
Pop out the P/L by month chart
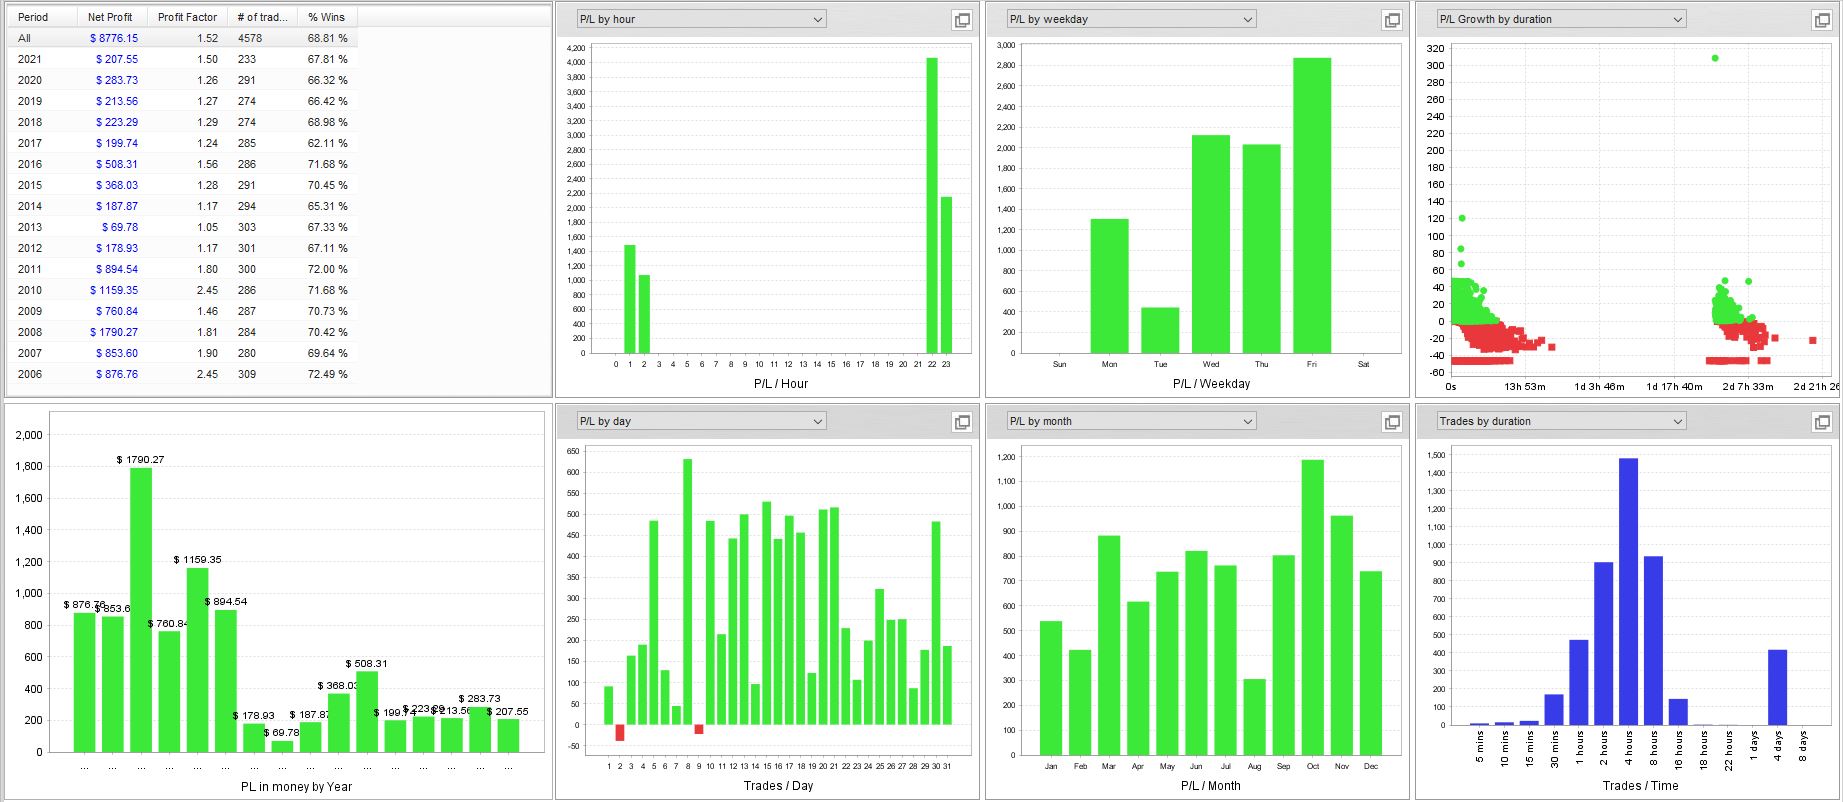pos(1392,422)
